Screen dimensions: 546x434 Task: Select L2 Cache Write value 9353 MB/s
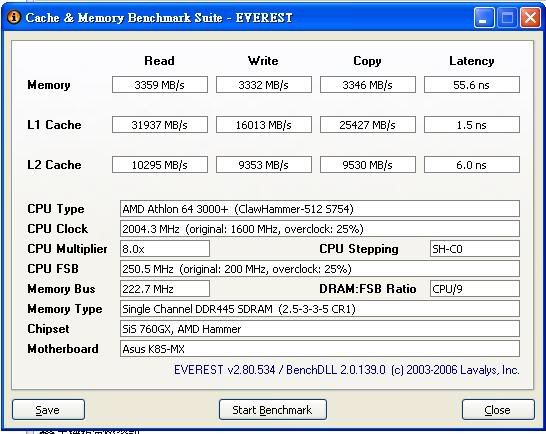(x=264, y=165)
